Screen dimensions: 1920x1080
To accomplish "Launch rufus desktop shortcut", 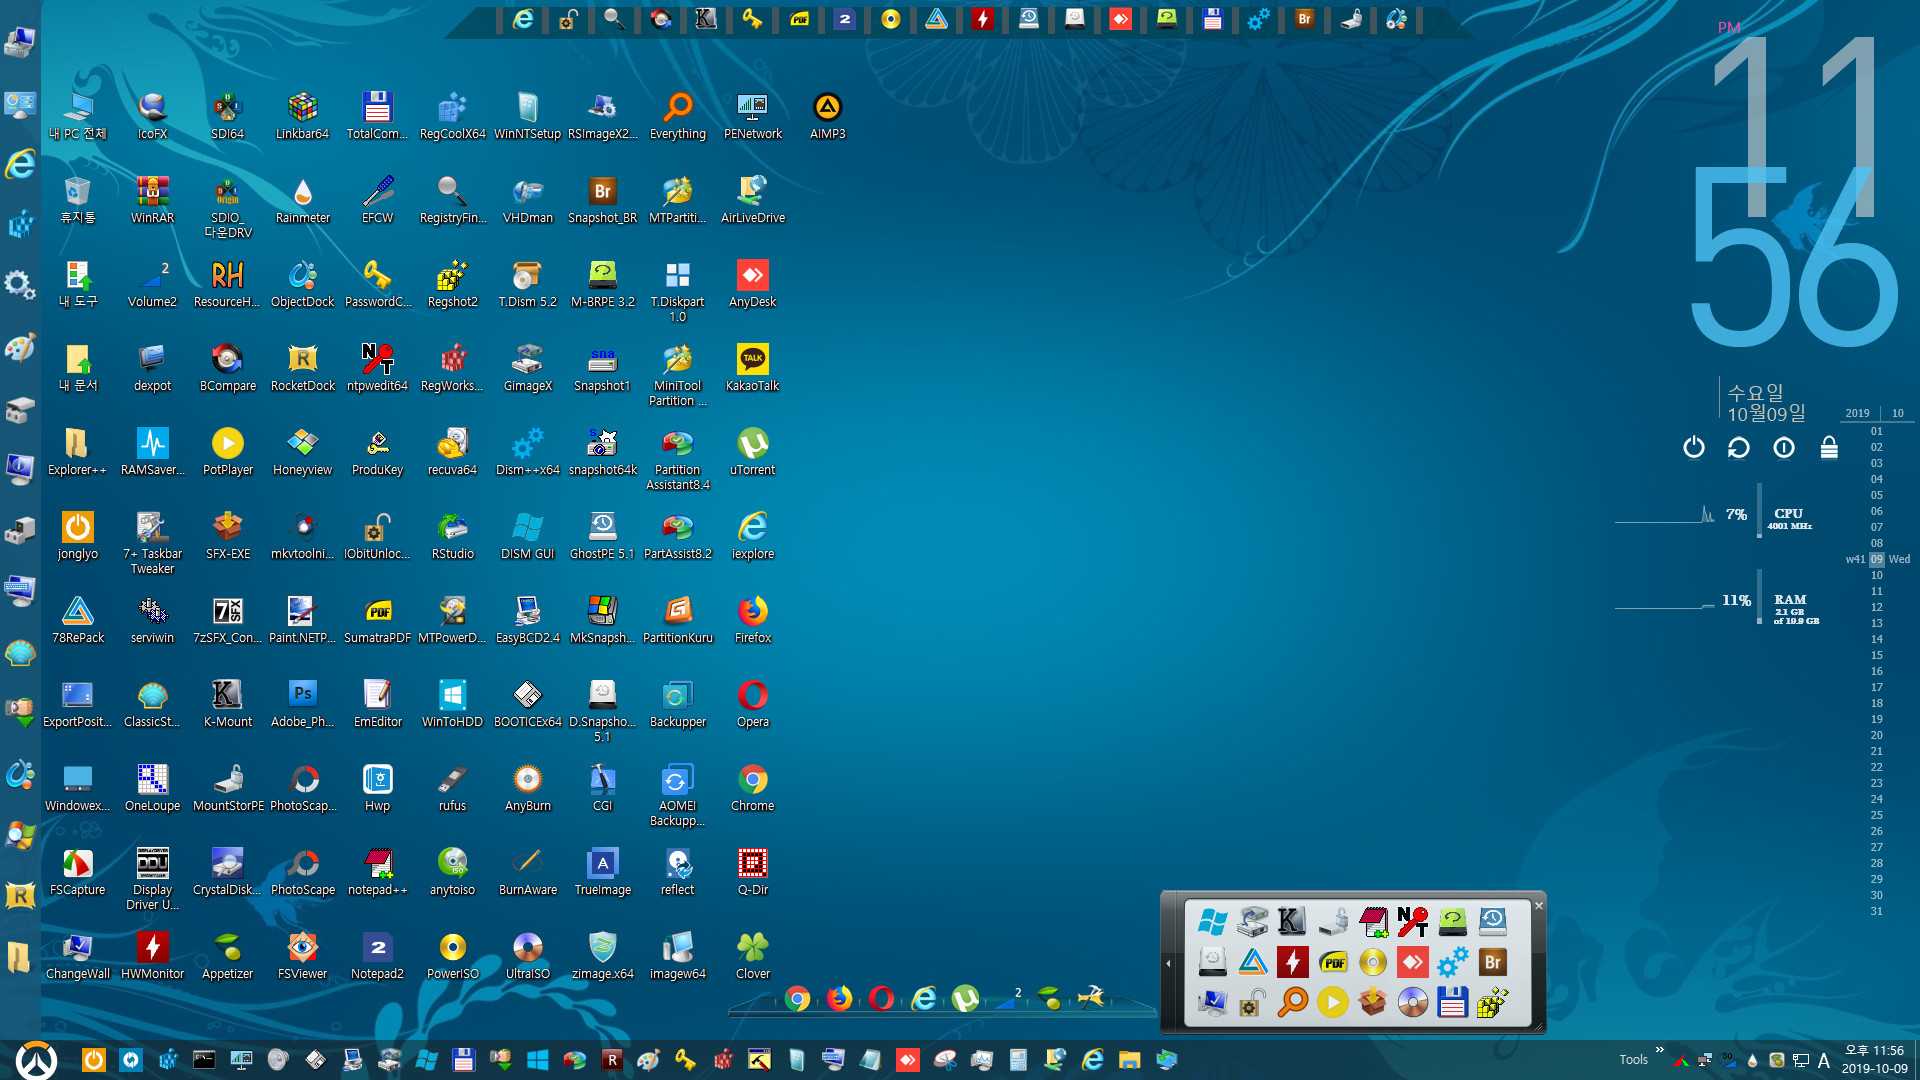I will point(452,787).
